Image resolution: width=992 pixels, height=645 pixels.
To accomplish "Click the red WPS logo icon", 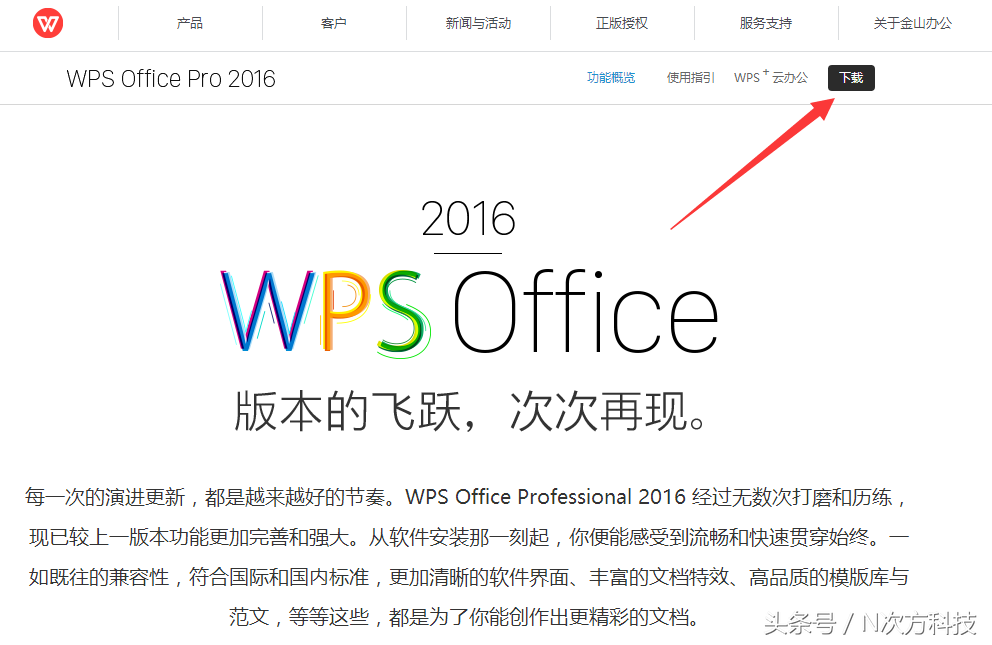I will tap(48, 23).
